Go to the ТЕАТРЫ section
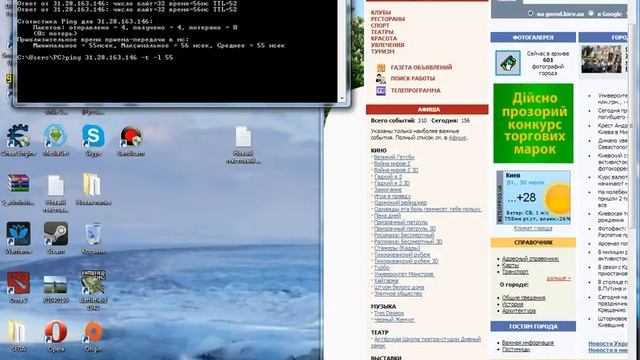Viewport: 640px width, 360px height. tap(382, 32)
